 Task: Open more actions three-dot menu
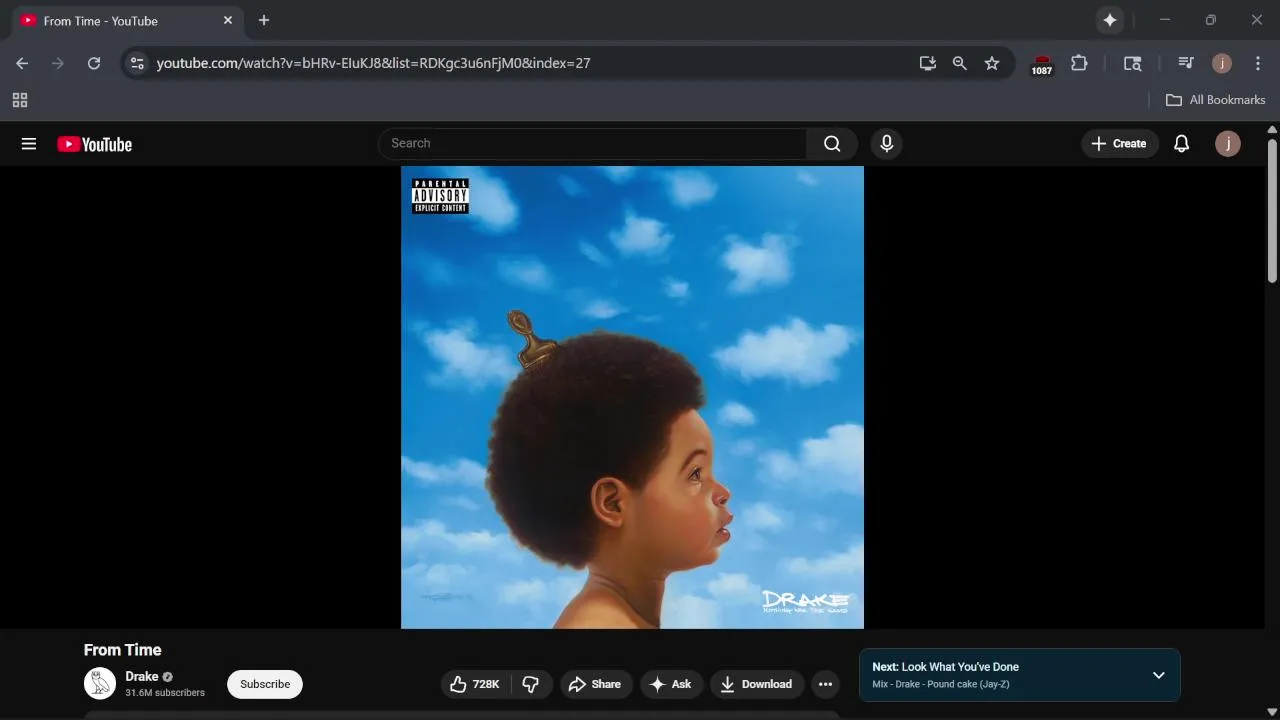(825, 684)
